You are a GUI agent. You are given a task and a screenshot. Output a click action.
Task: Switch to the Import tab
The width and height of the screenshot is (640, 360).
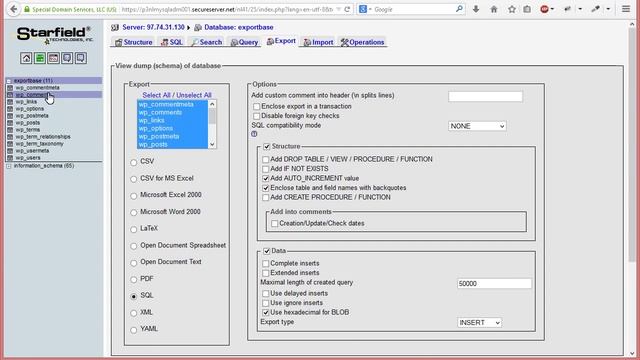click(318, 42)
